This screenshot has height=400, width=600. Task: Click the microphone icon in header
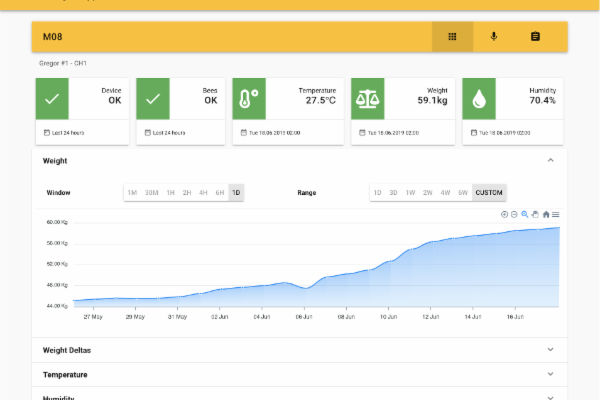tap(493, 37)
